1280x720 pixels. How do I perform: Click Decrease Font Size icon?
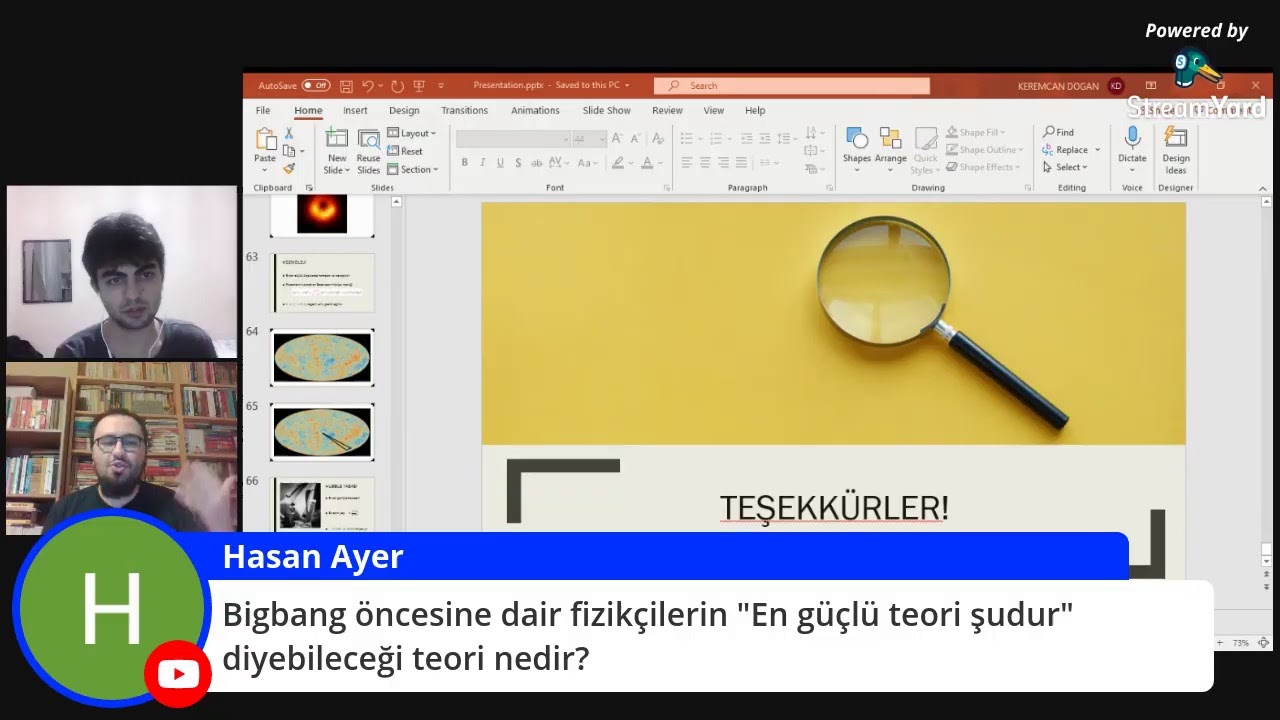pyautogui.click(x=634, y=139)
